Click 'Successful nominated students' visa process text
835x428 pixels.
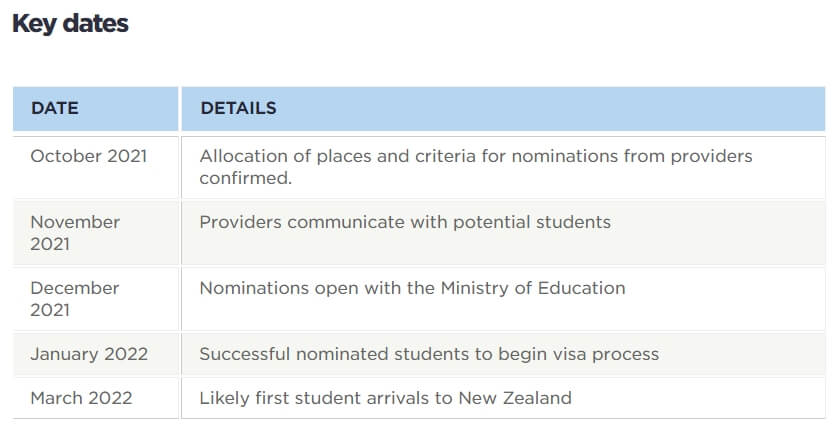pos(429,354)
